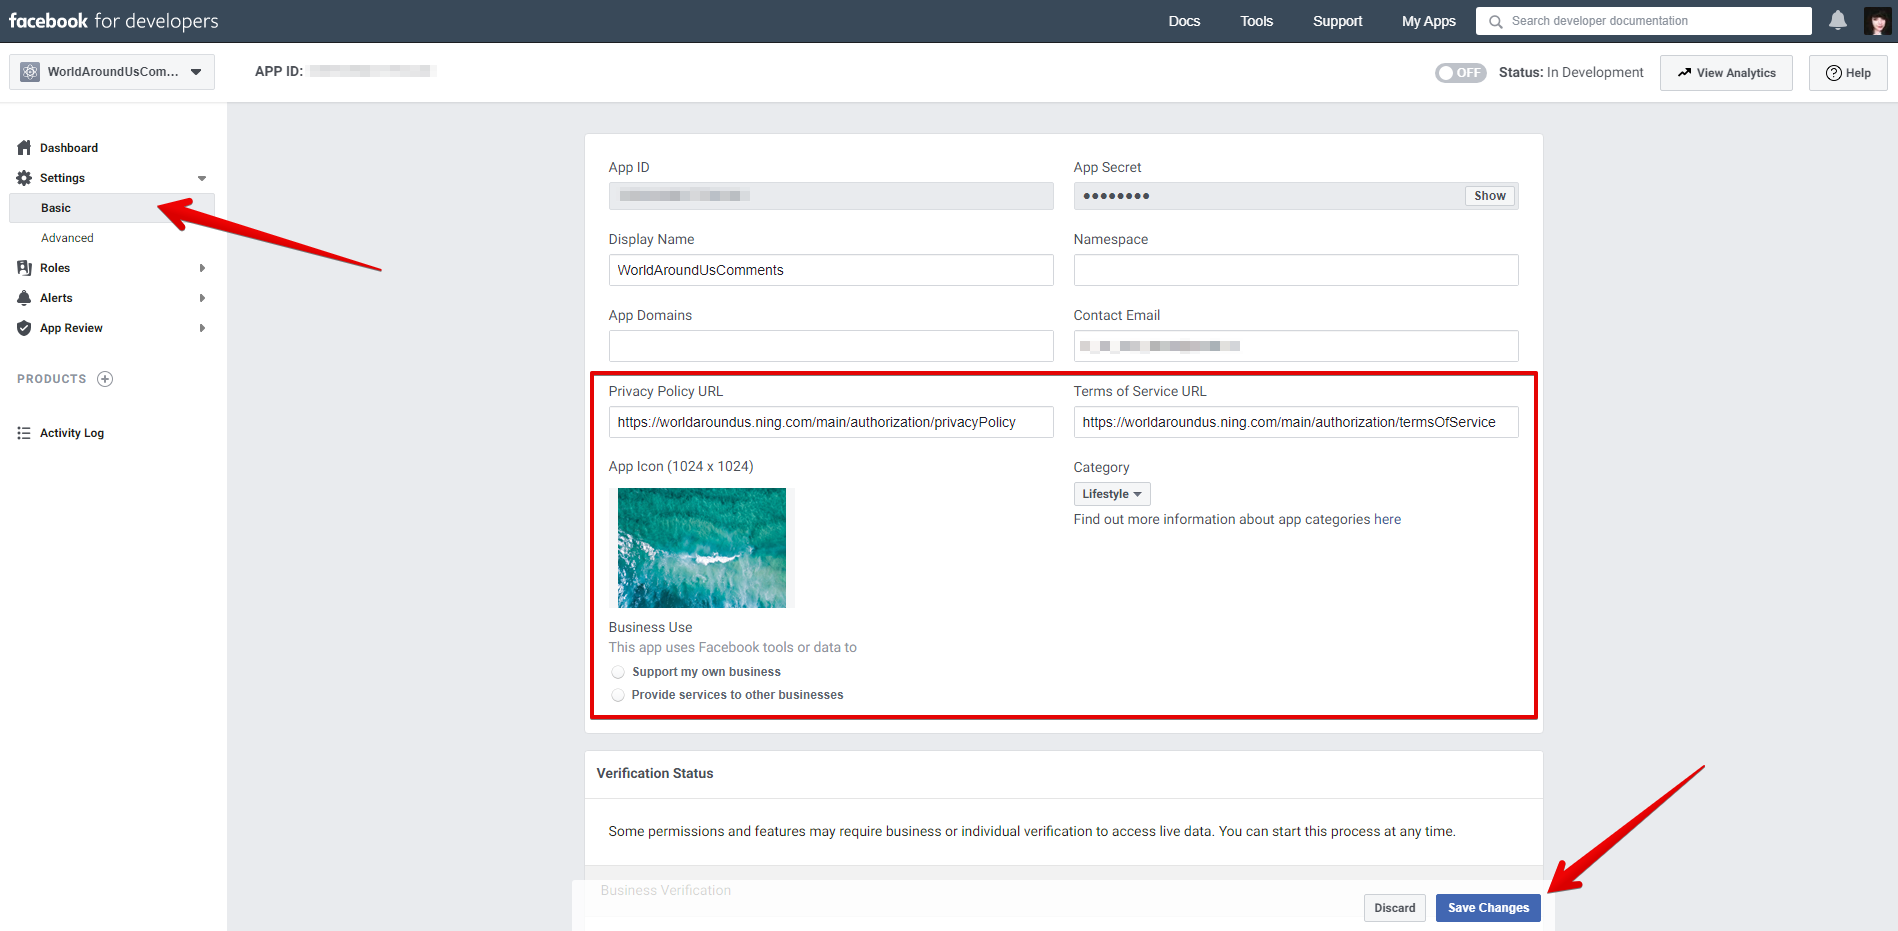Click the App ID field

tap(831, 196)
